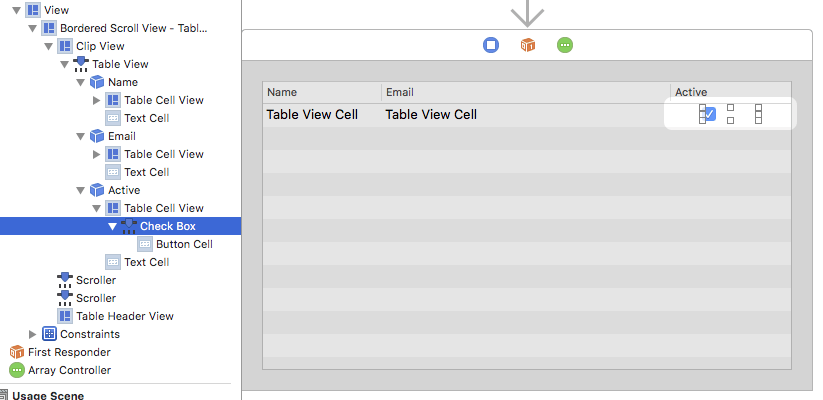Select the Array Controller in the outline
823x400 pixels.
pyautogui.click(x=69, y=370)
